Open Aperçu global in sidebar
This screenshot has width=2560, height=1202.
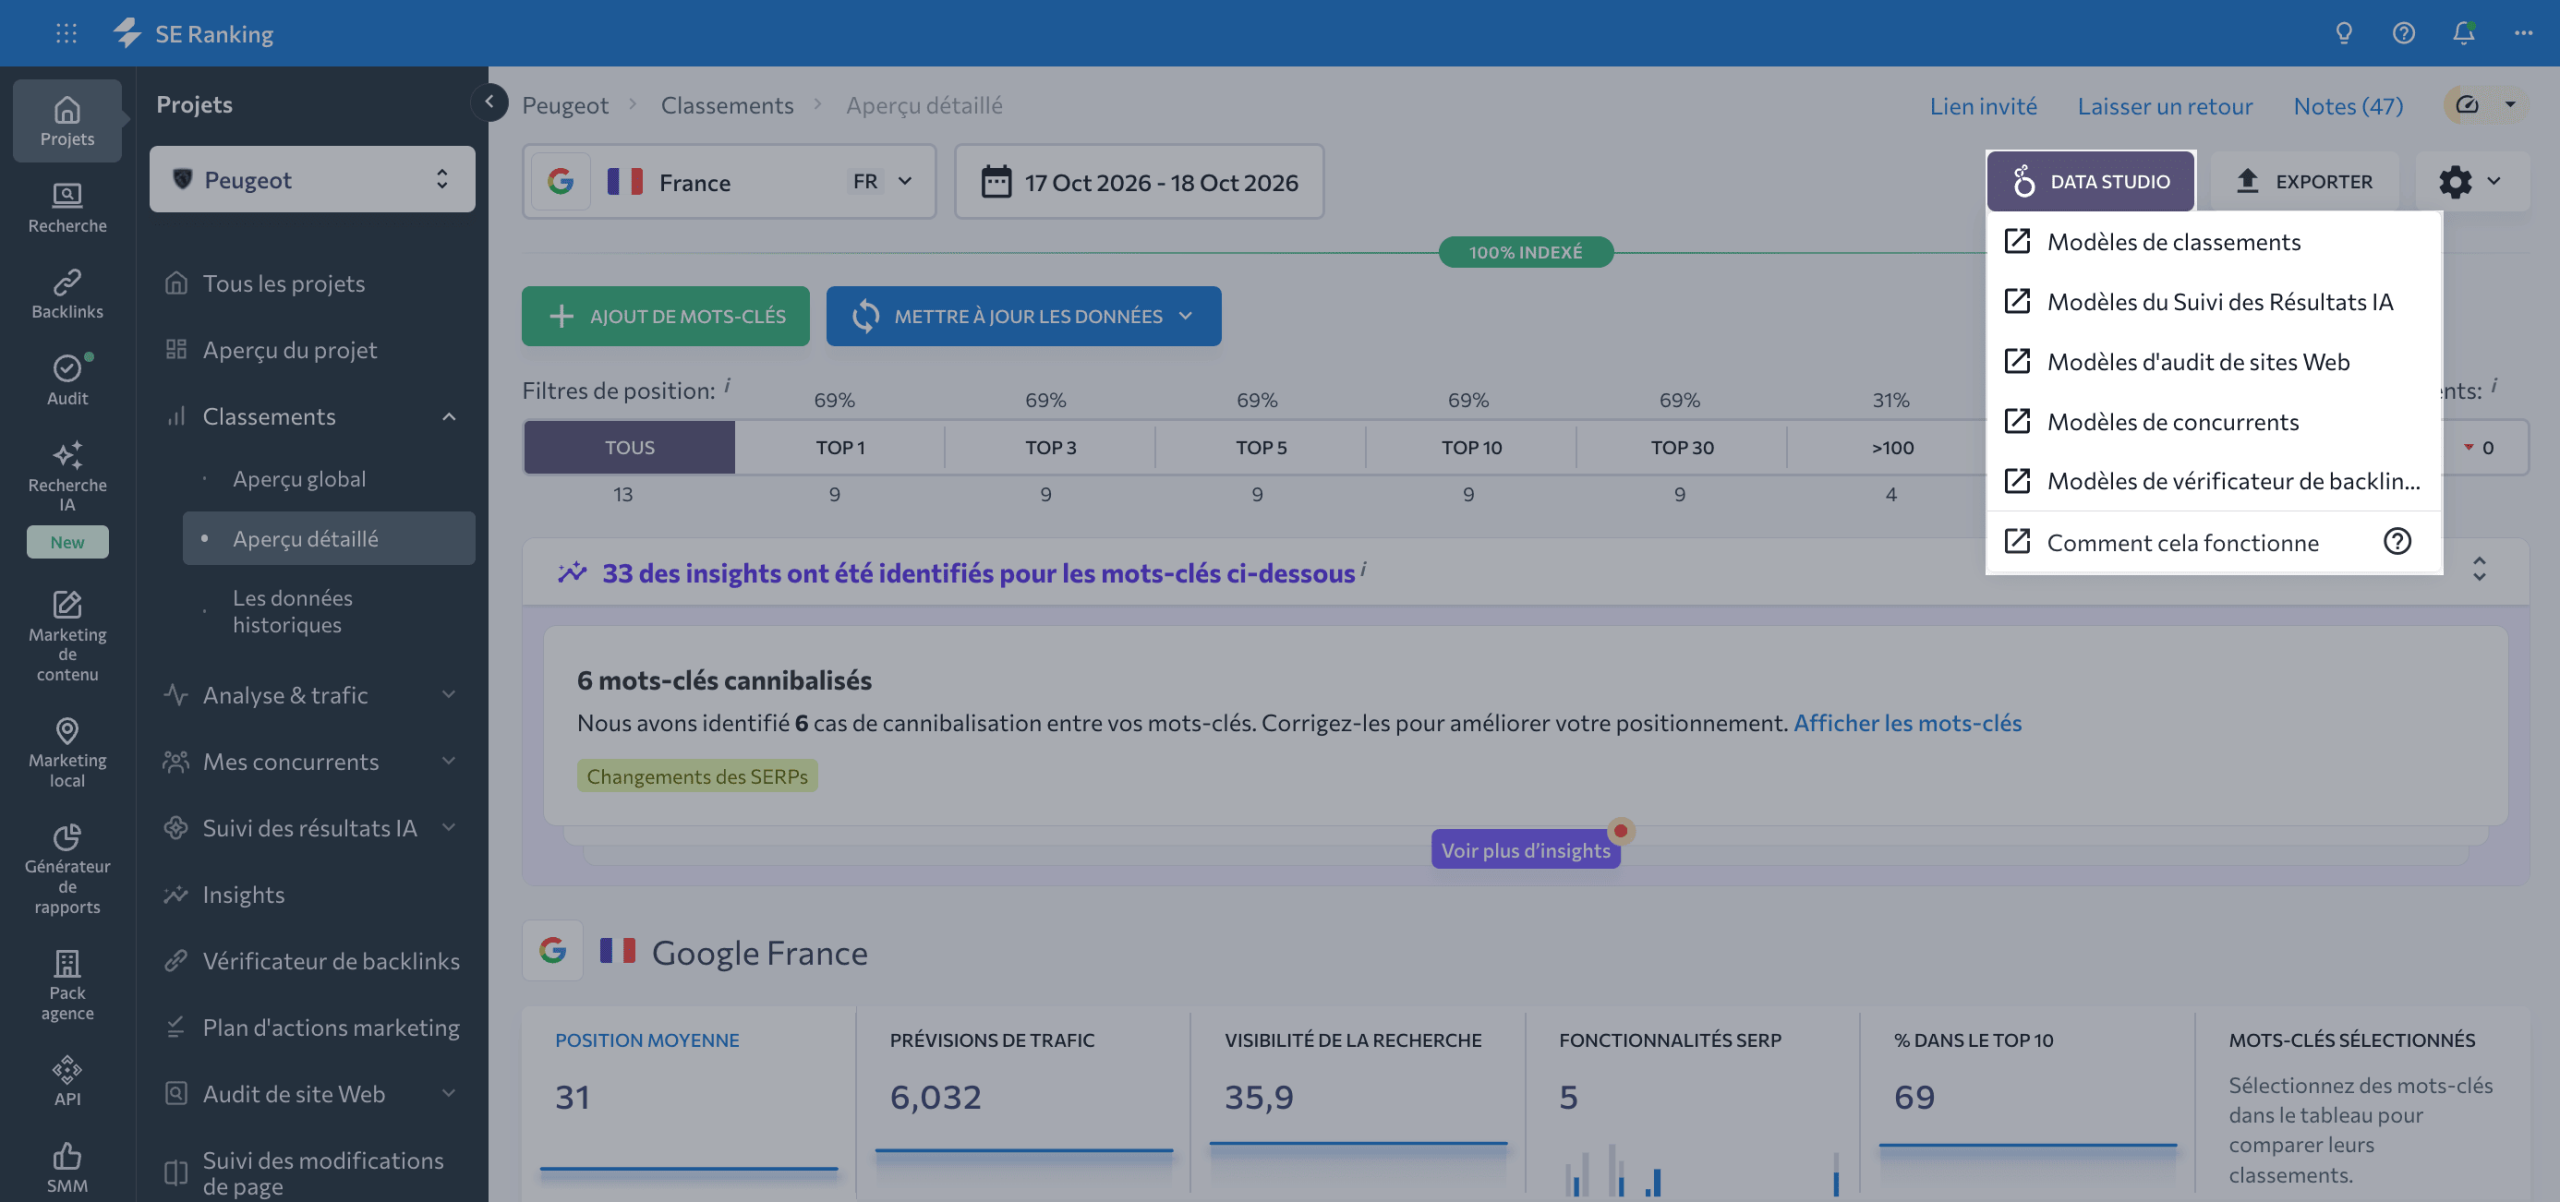[299, 478]
